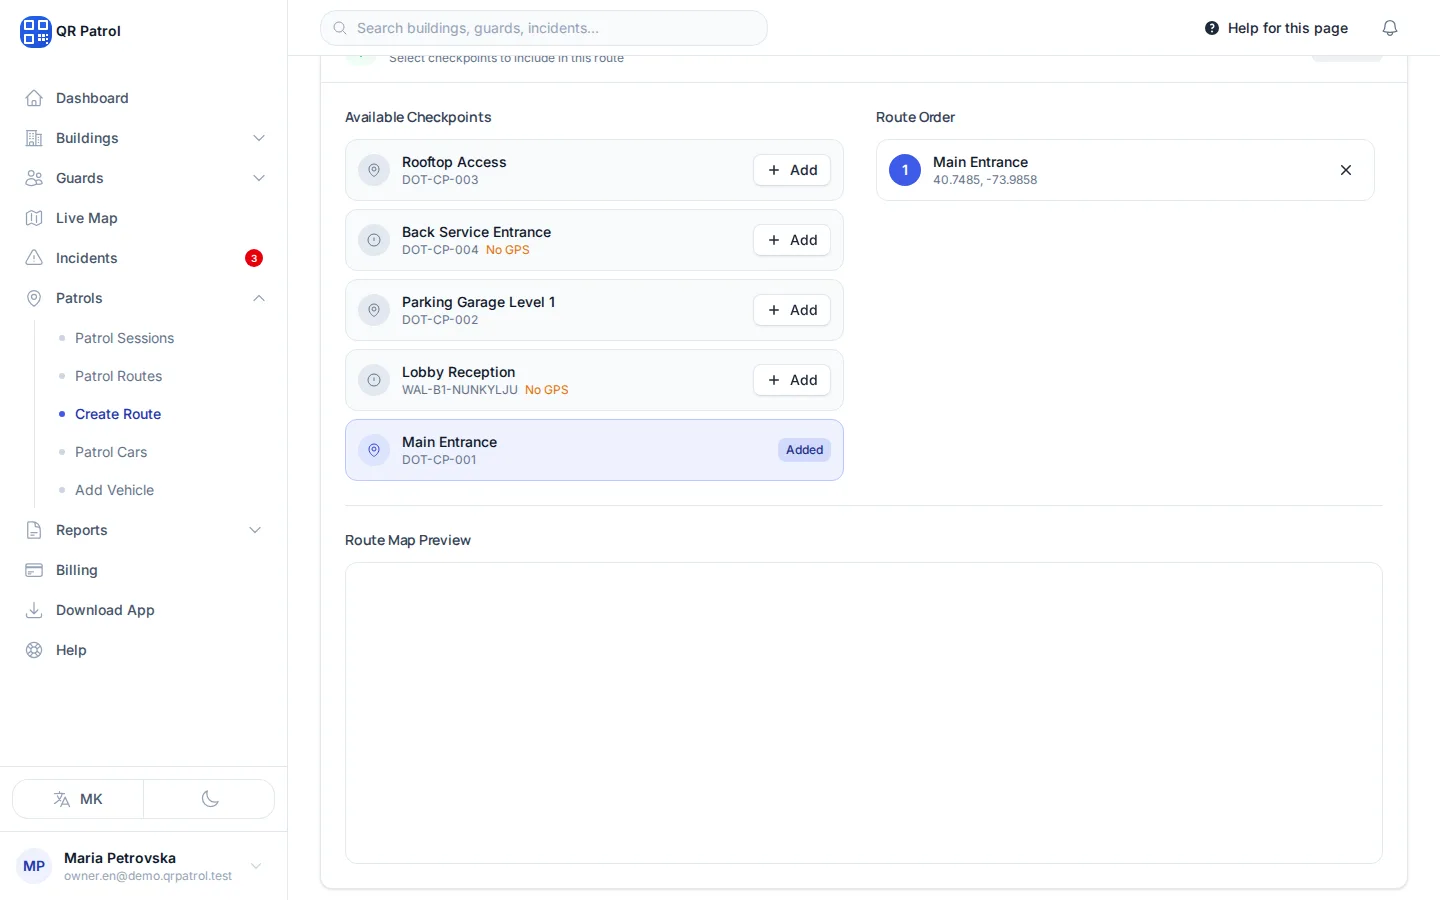This screenshot has height=900, width=1440.
Task: Toggle dark mode moon icon
Action: (x=210, y=799)
